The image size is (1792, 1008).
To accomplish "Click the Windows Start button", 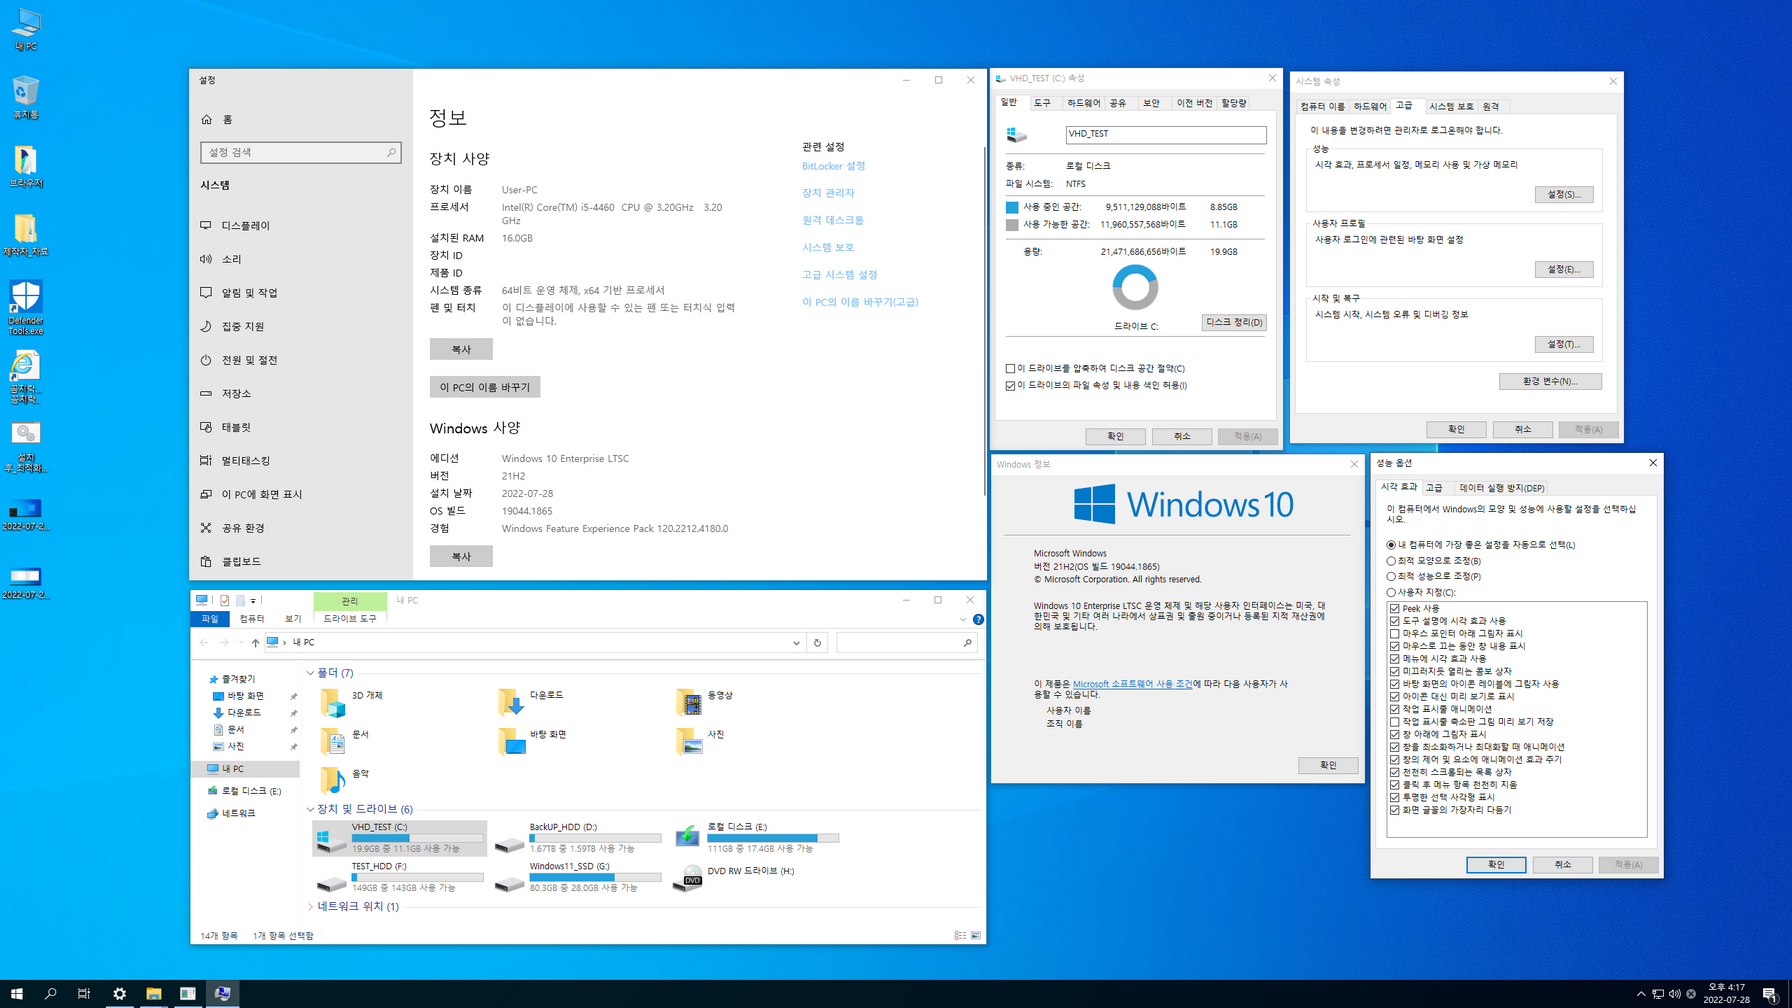I will pos(16,993).
